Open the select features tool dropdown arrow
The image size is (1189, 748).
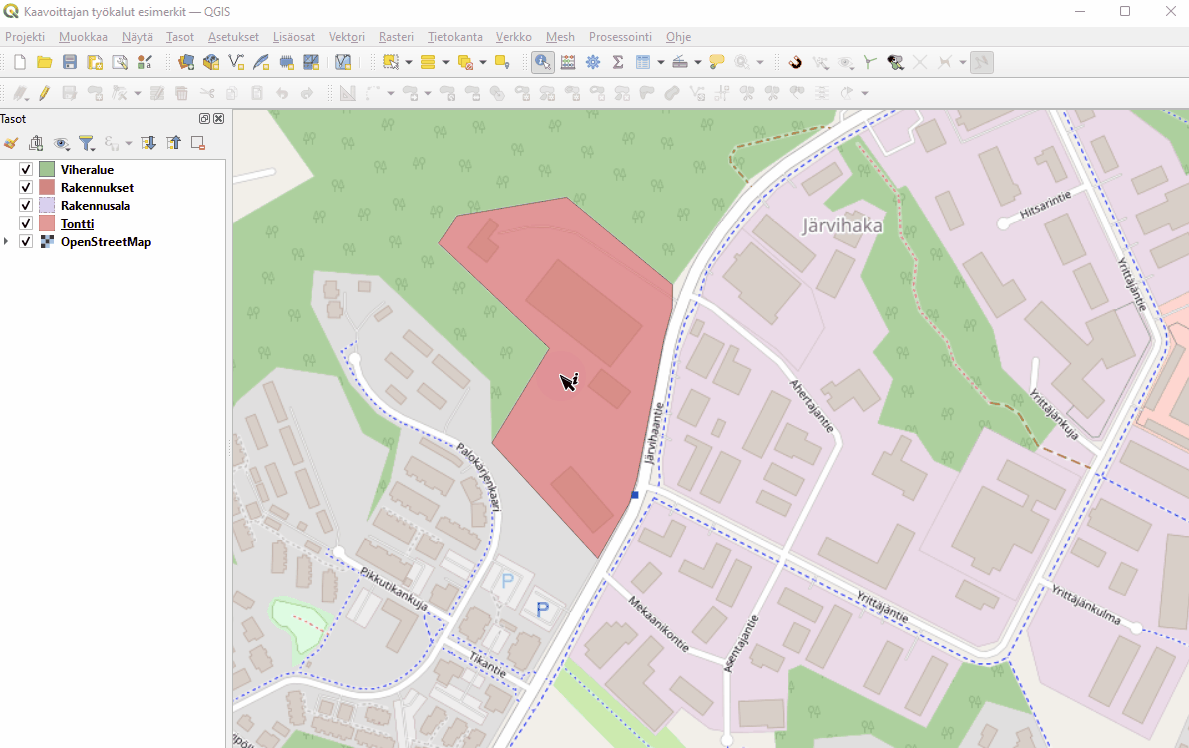pyautogui.click(x=409, y=63)
